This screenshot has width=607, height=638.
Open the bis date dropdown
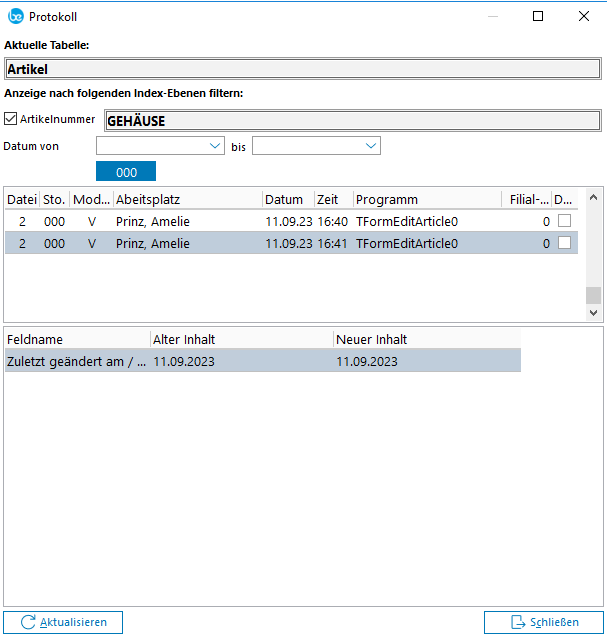[371, 146]
